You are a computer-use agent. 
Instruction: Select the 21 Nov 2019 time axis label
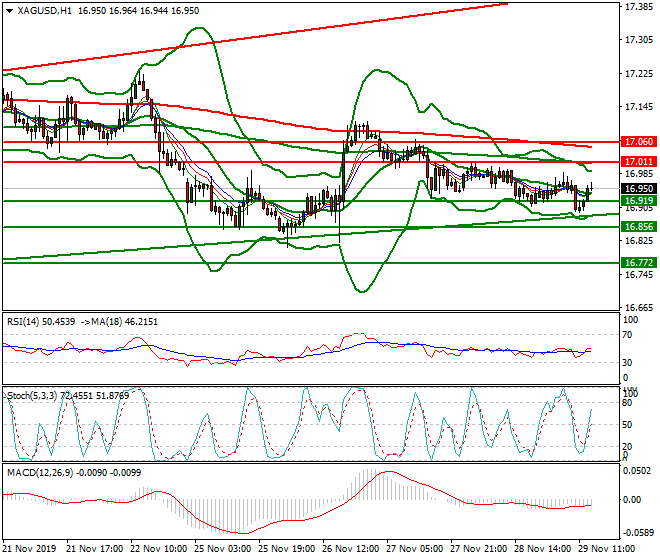coord(30,549)
